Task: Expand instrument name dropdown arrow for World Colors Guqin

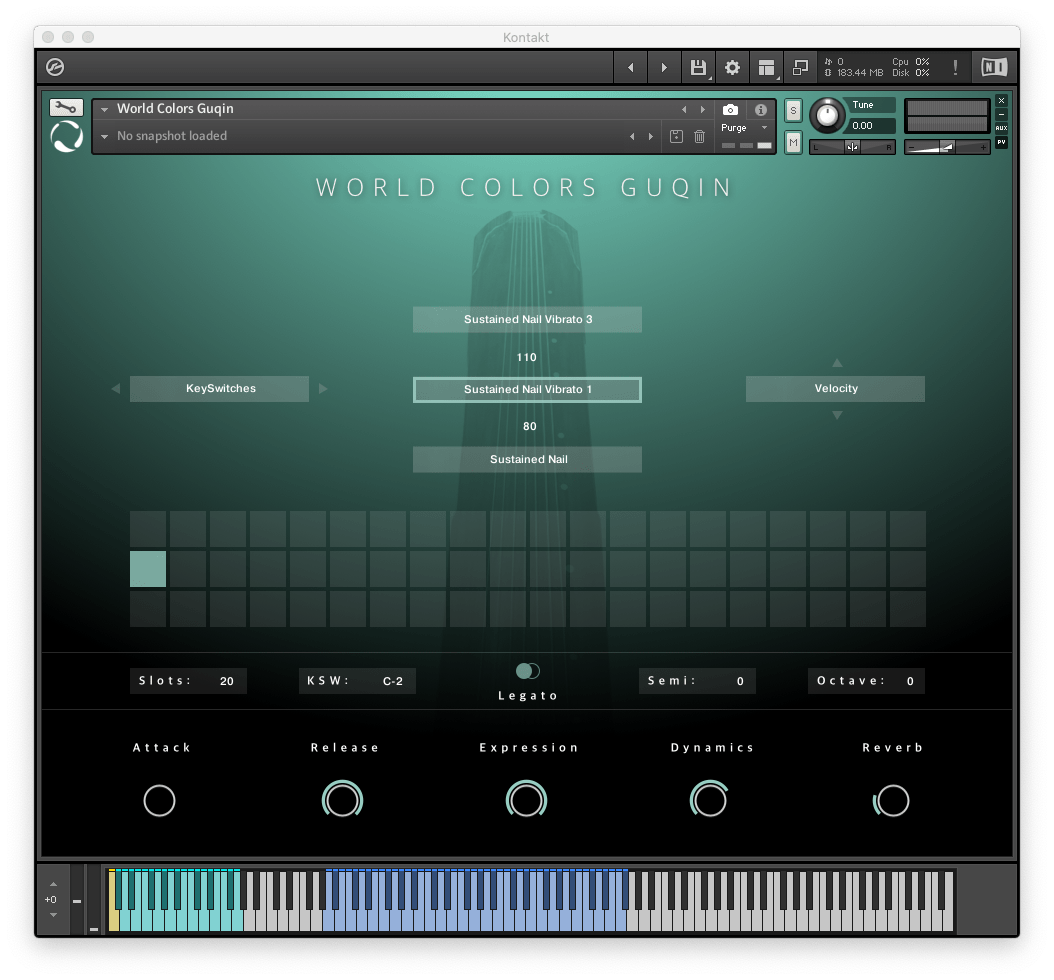Action: [x=104, y=110]
